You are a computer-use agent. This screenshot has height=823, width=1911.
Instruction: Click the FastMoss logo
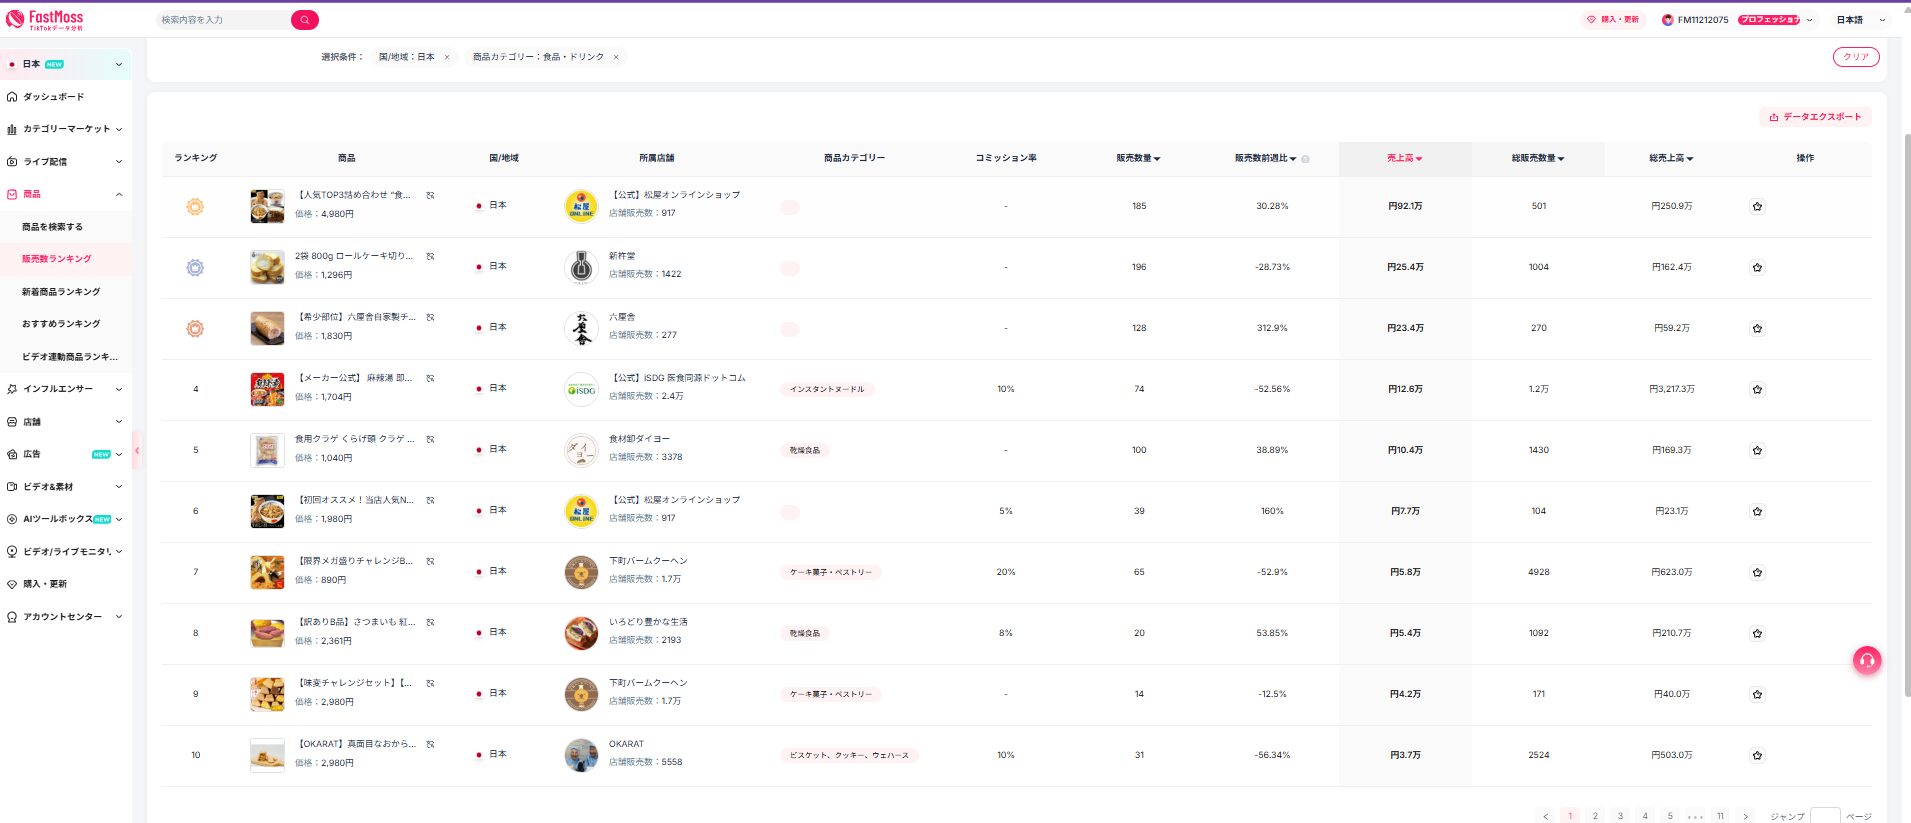pos(45,20)
